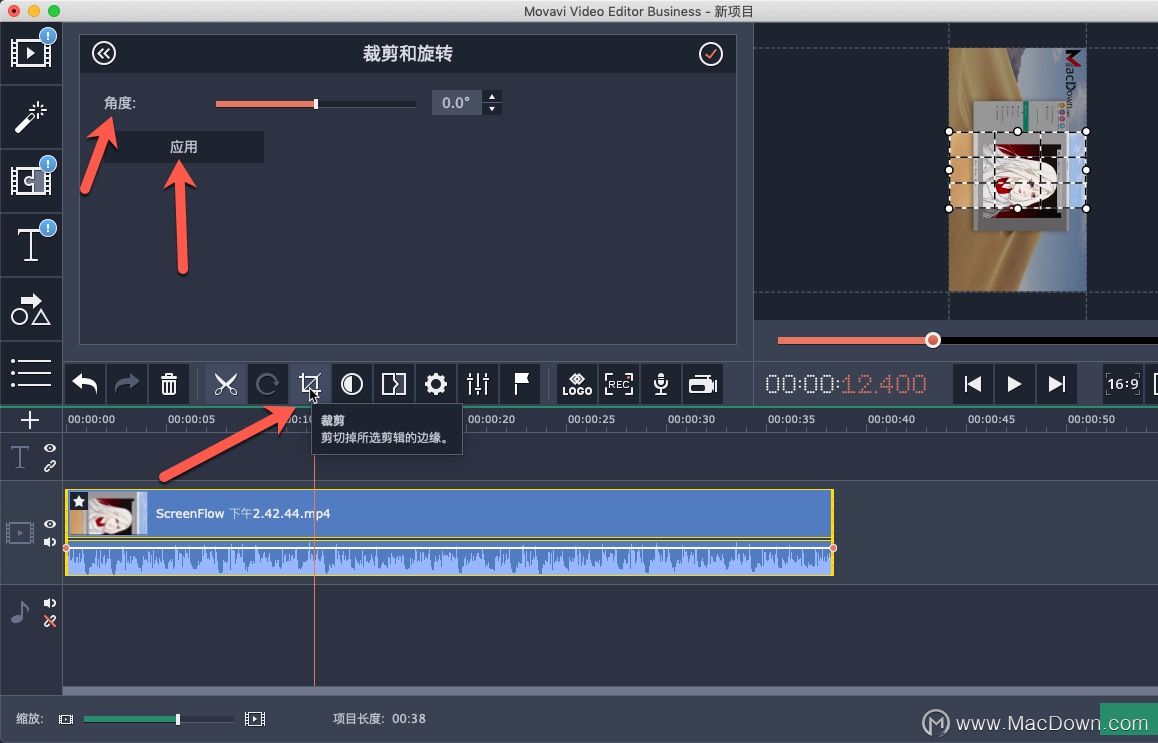The height and width of the screenshot is (743, 1158).
Task: Click the timeline horizontal scrollbar
Action: [x=610, y=691]
